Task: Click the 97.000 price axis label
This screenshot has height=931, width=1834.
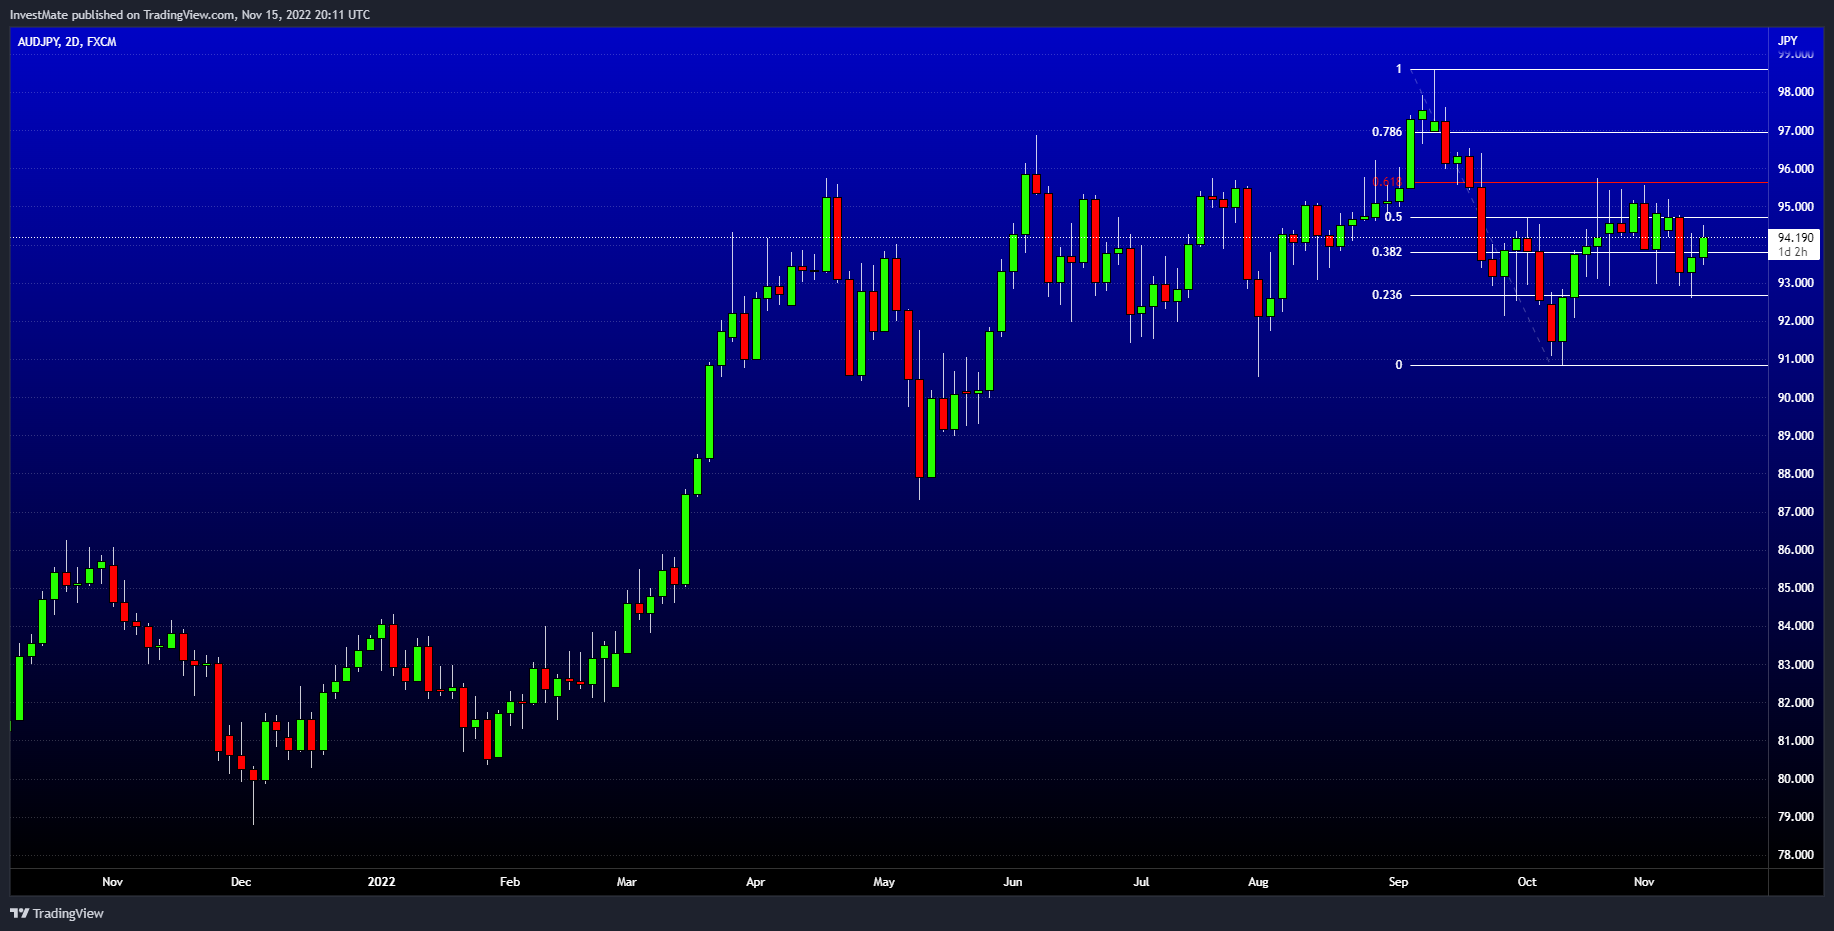Action: [1795, 131]
